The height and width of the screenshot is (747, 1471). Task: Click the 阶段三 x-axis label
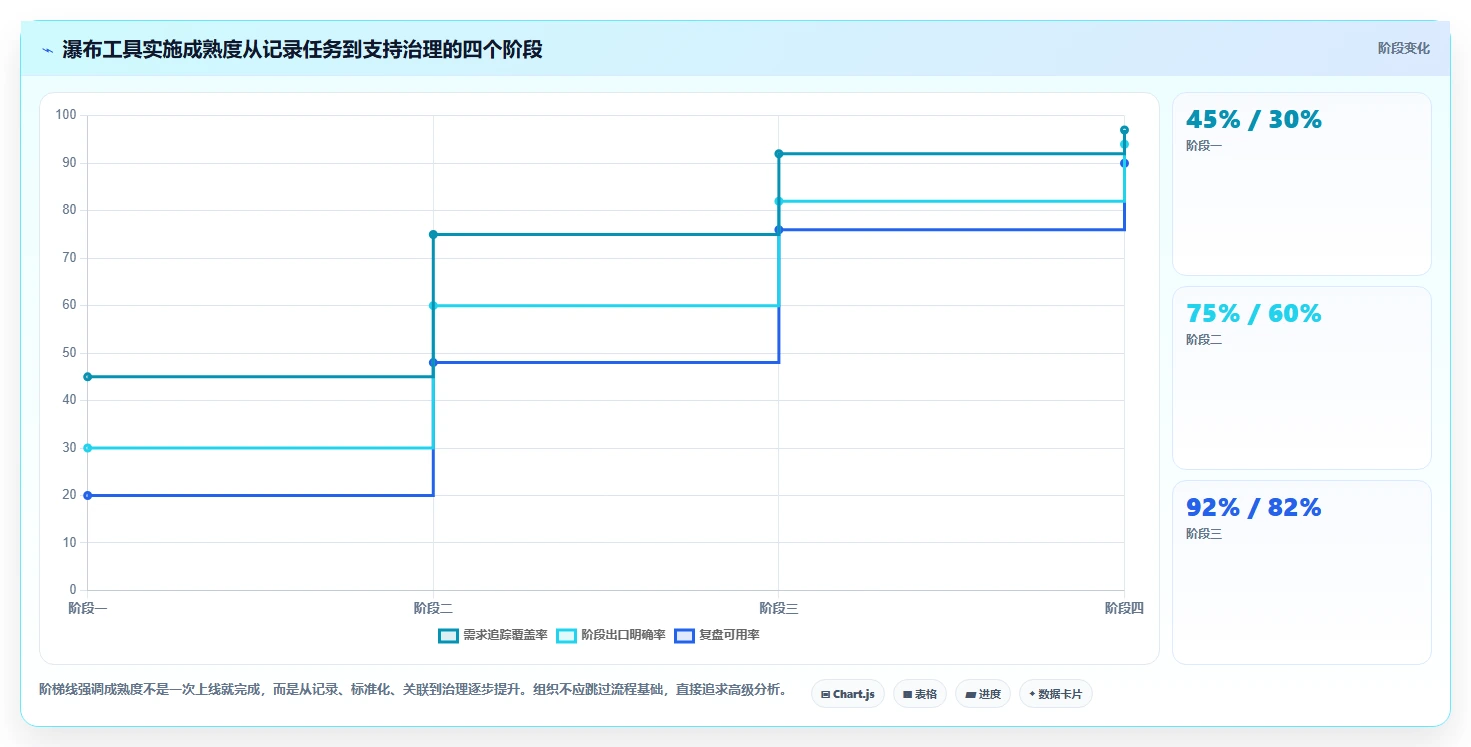(x=779, y=608)
